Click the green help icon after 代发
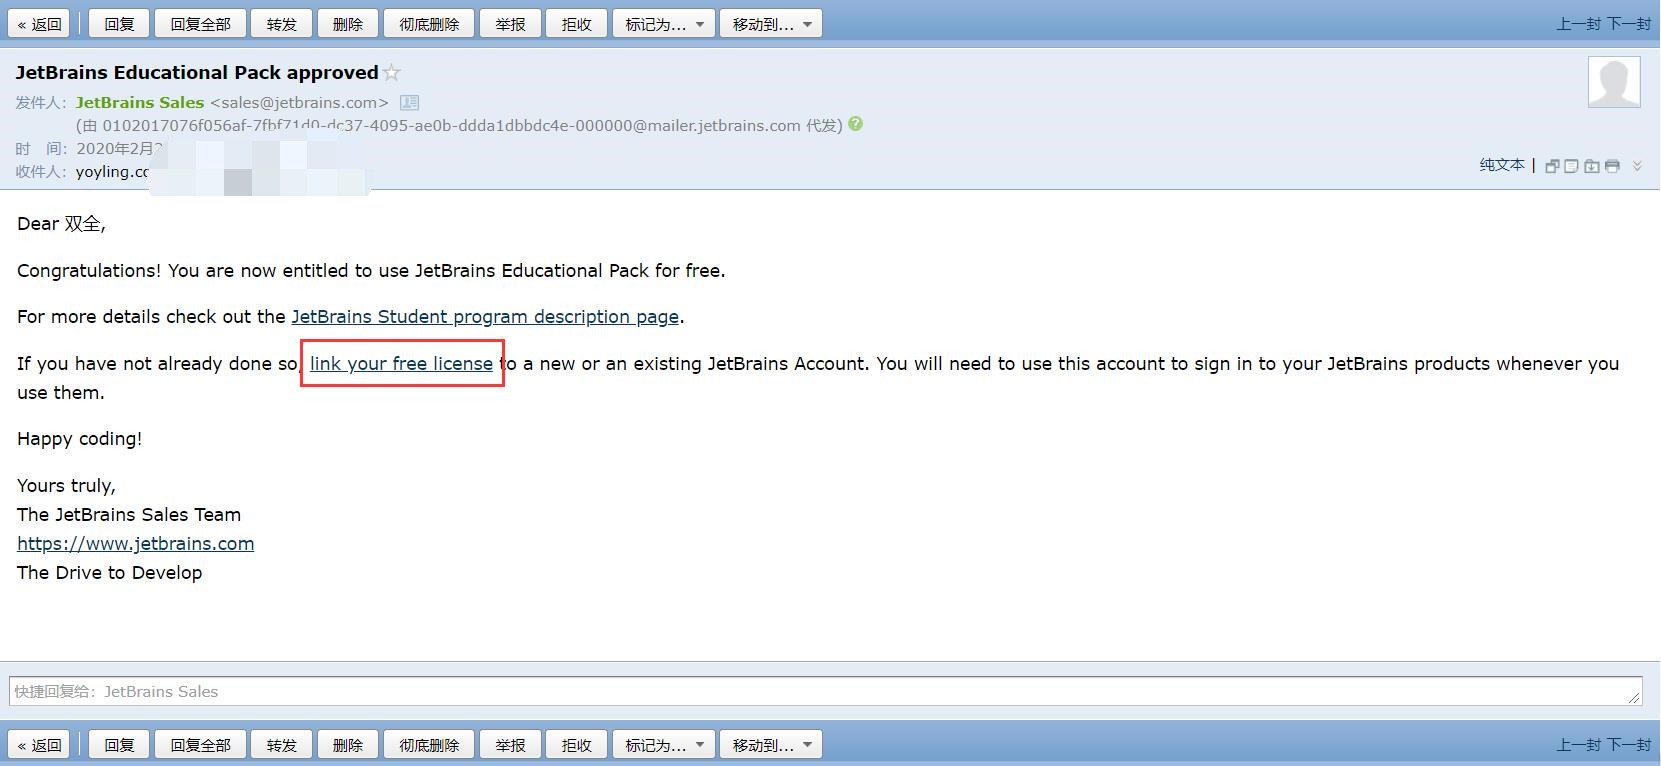The height and width of the screenshot is (766, 1661). point(855,124)
